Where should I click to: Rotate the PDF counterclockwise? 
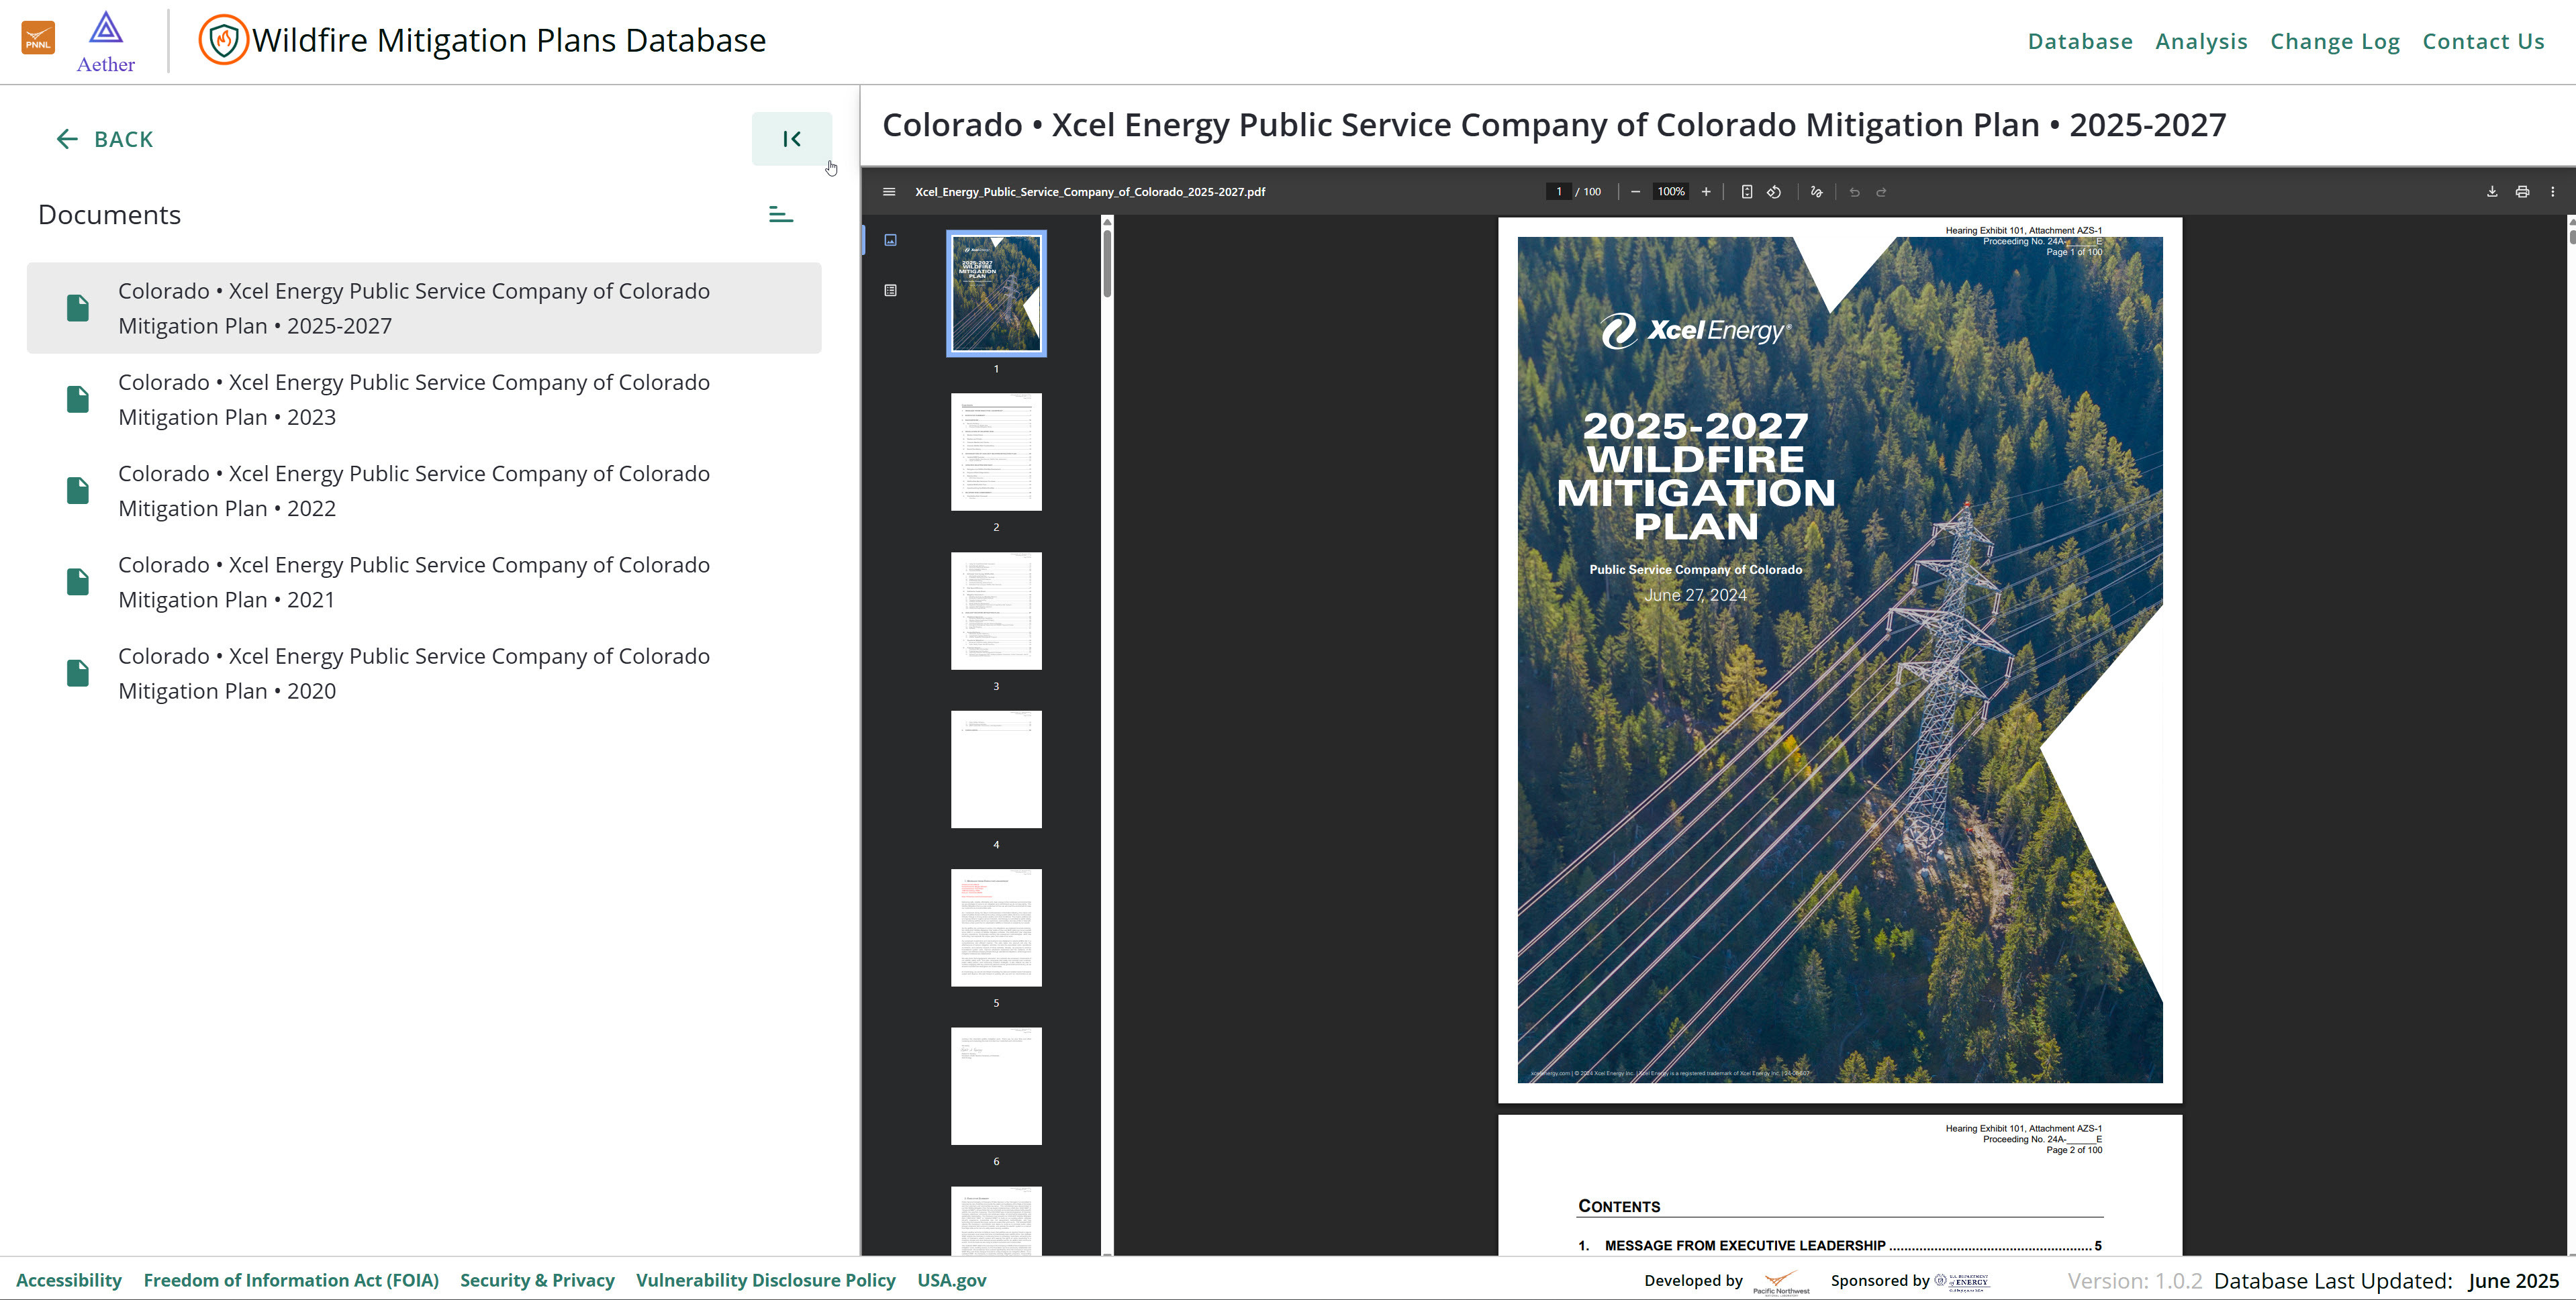pos(1774,192)
